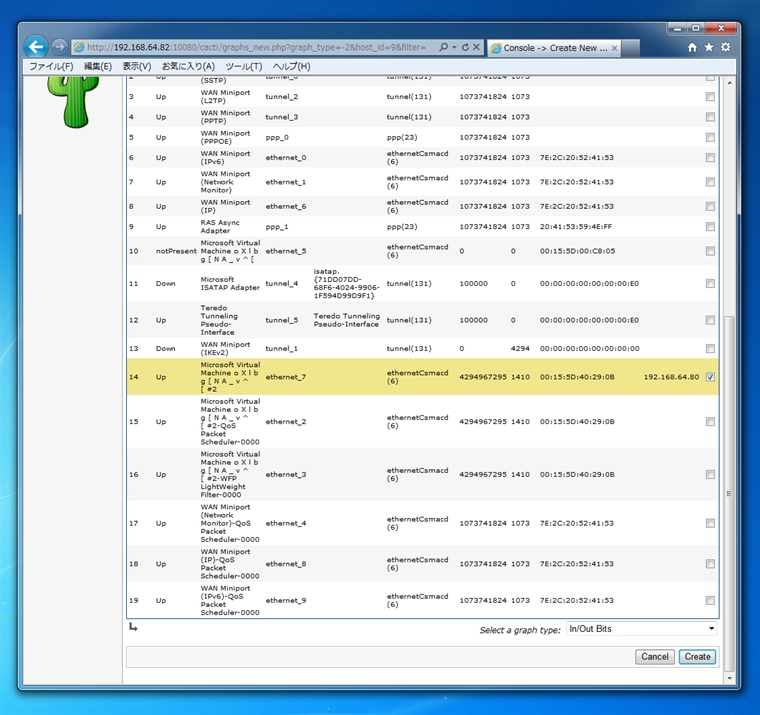The height and width of the screenshot is (715, 760).
Task: Click the Cacti cactus logo
Action: [x=74, y=102]
